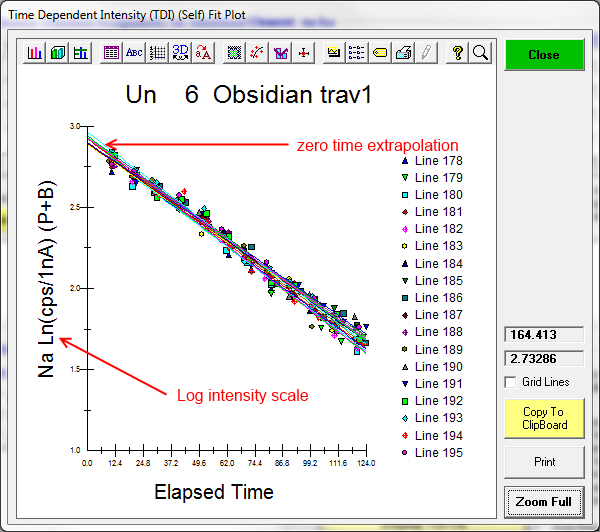Image resolution: width=600 pixels, height=532 pixels.
Task: Select the 3D chart type icon
Action: point(58,53)
